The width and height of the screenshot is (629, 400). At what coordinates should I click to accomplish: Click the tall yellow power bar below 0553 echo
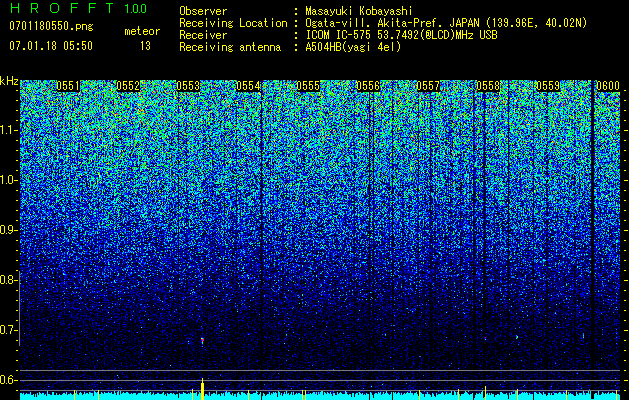pos(202,389)
